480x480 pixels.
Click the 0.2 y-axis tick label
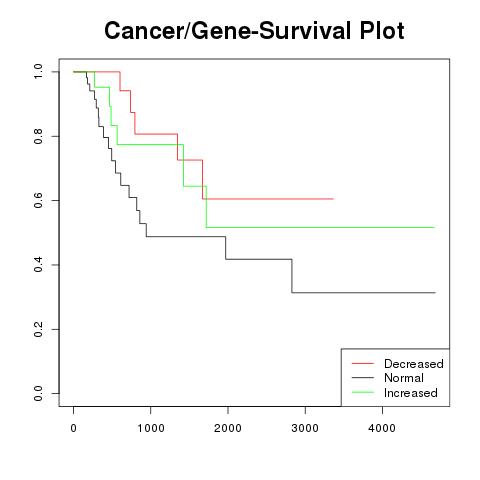pyautogui.click(x=38, y=329)
